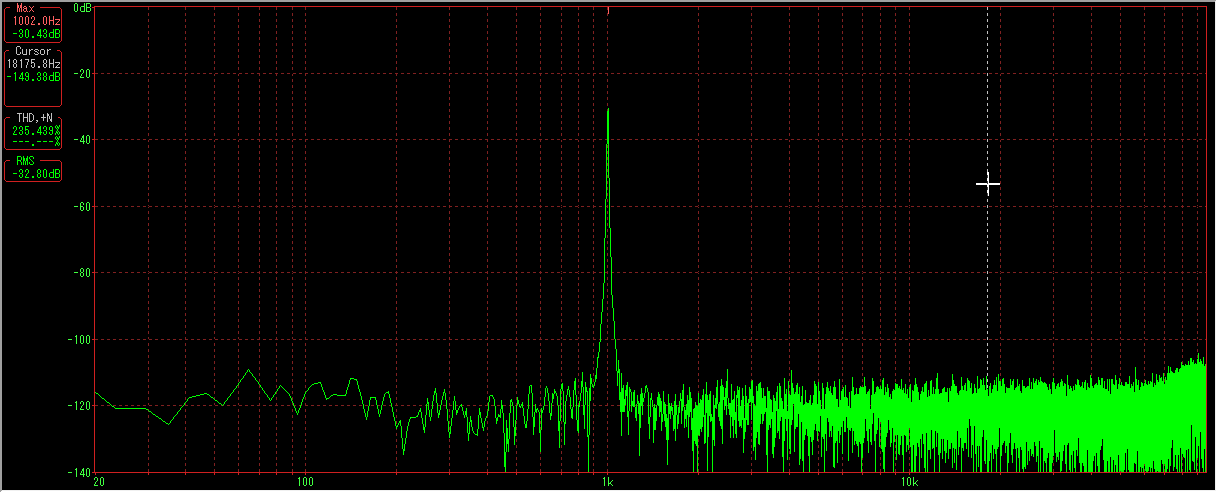This screenshot has height=492, width=1217.
Task: Click the Cursor level value -149.38dB
Action: point(33,76)
